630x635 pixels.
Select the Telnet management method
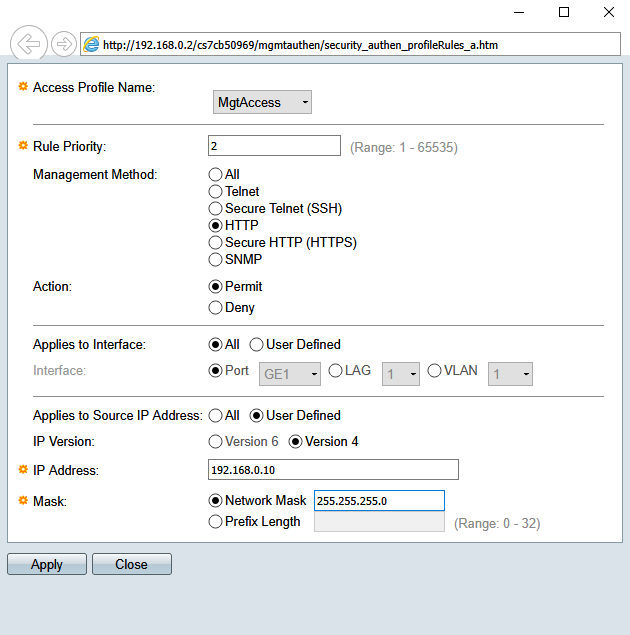[x=215, y=191]
